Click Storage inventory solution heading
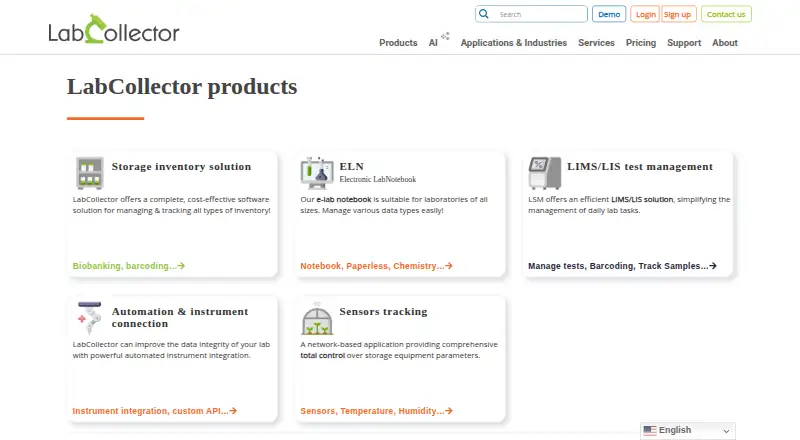 pos(181,166)
